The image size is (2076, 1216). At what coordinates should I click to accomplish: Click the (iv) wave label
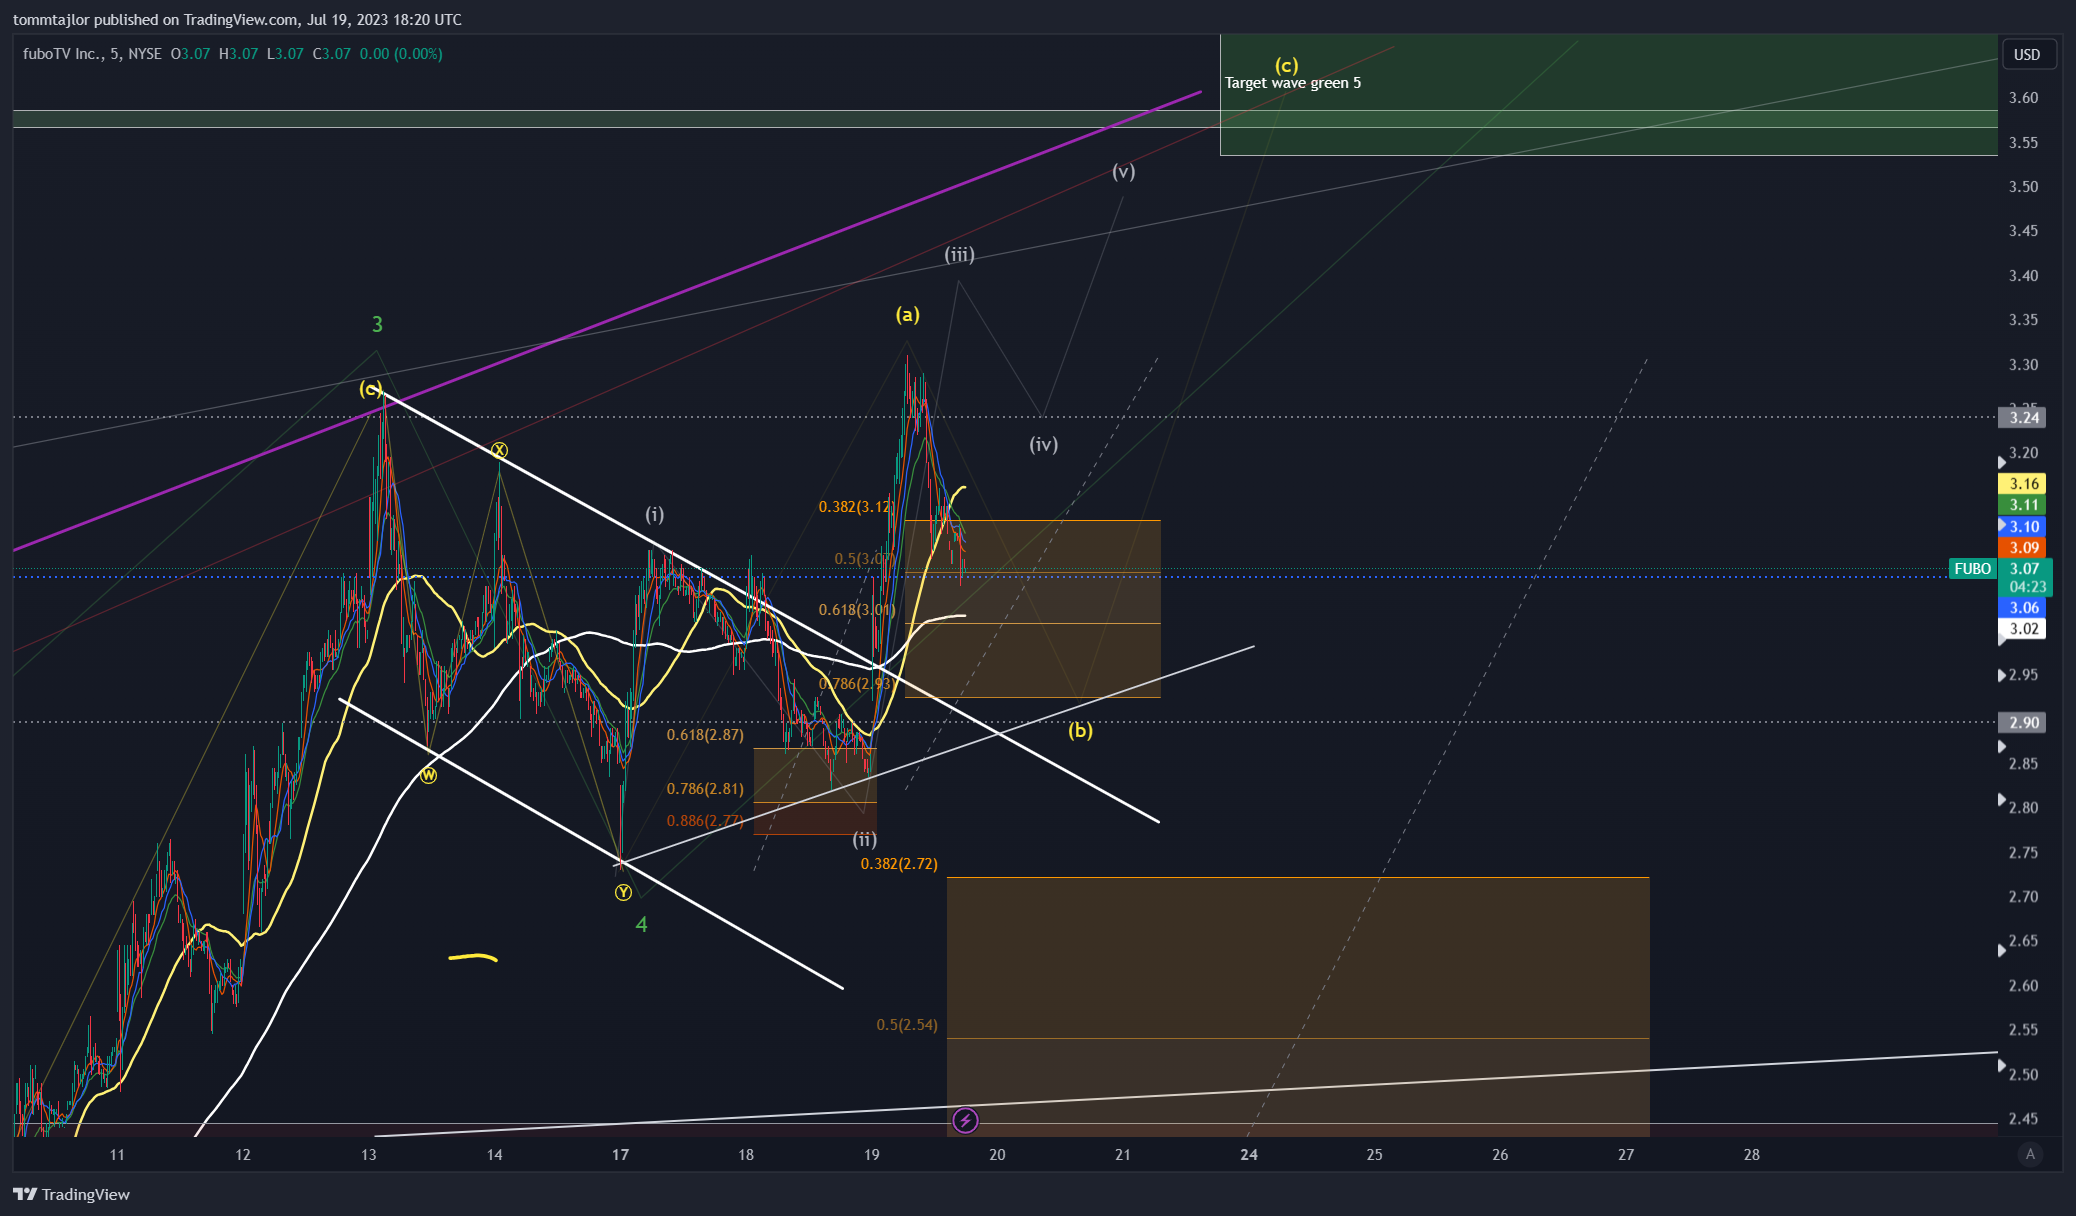(1043, 444)
